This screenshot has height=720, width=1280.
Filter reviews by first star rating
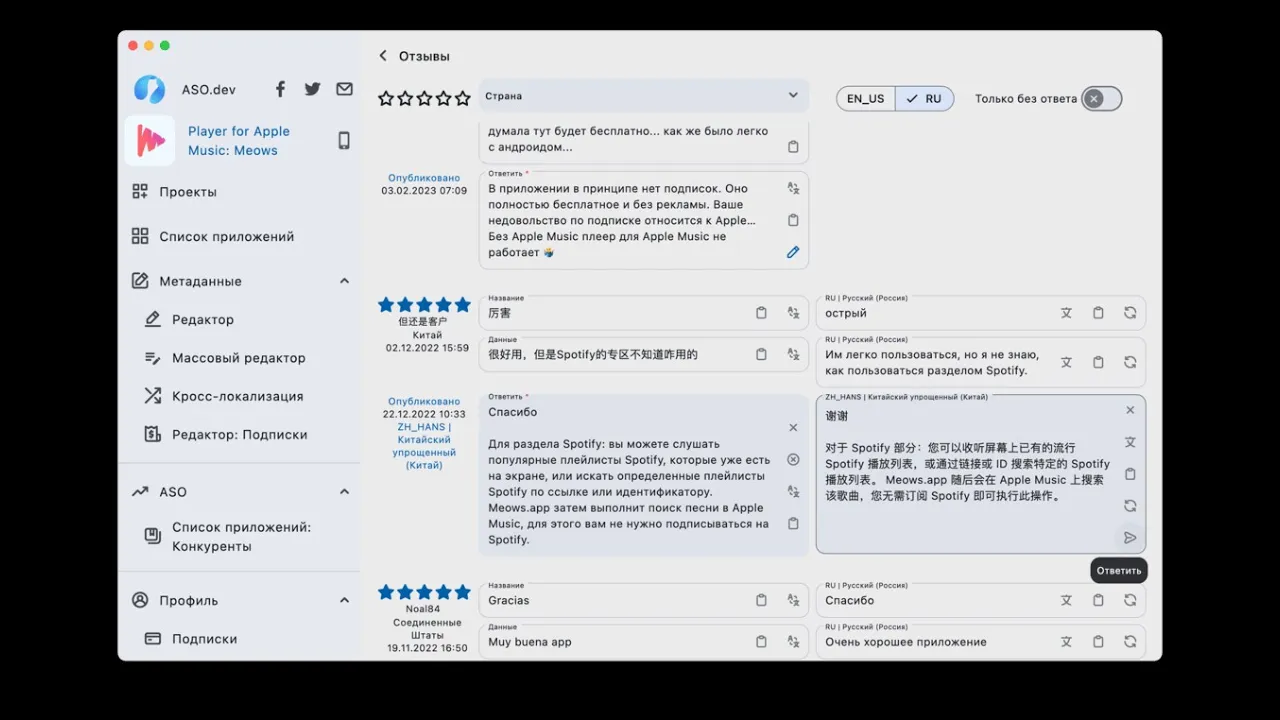pos(386,99)
